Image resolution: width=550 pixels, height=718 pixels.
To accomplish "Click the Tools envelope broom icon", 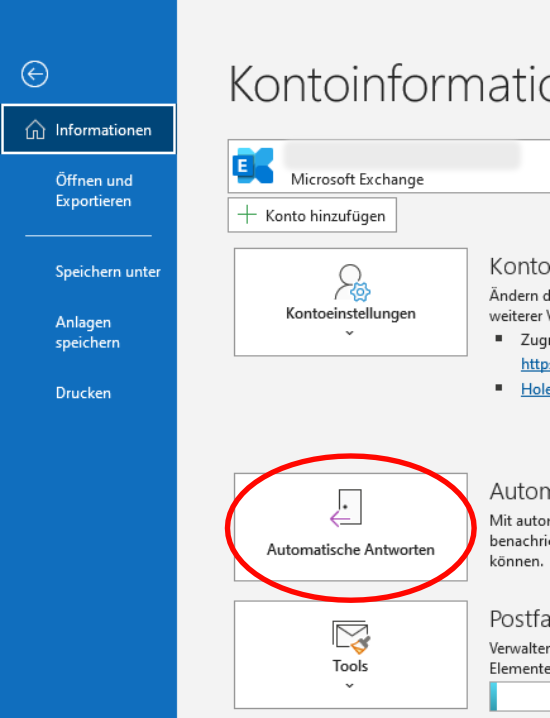I will click(x=351, y=637).
